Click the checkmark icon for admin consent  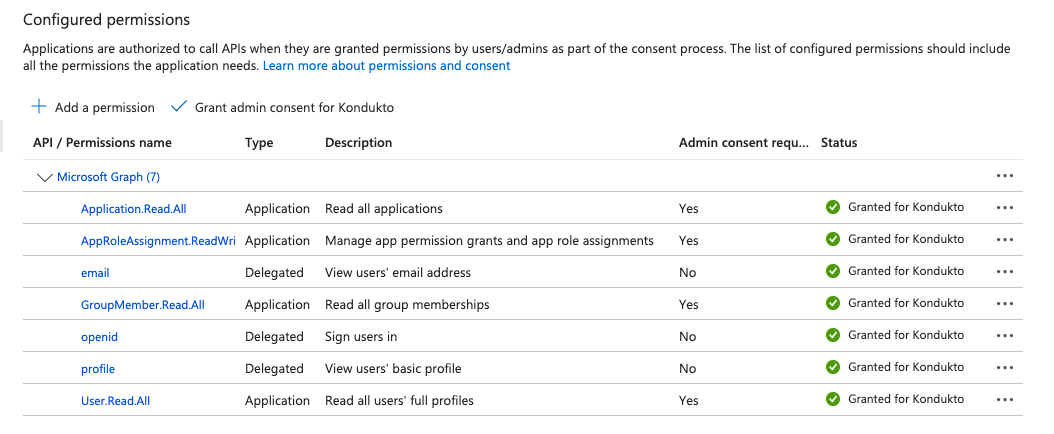pyautogui.click(x=179, y=107)
